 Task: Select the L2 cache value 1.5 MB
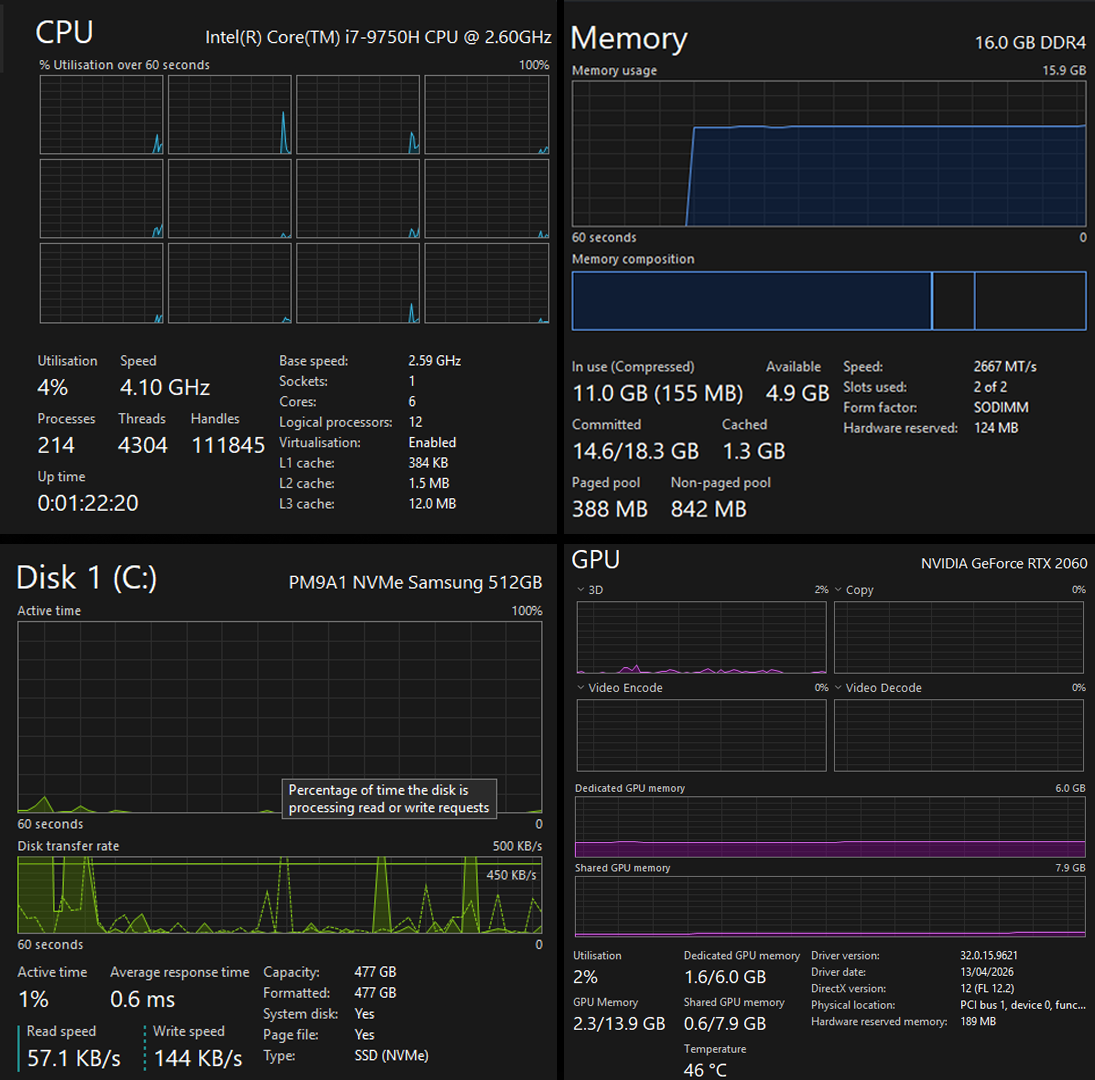pyautogui.click(x=429, y=483)
